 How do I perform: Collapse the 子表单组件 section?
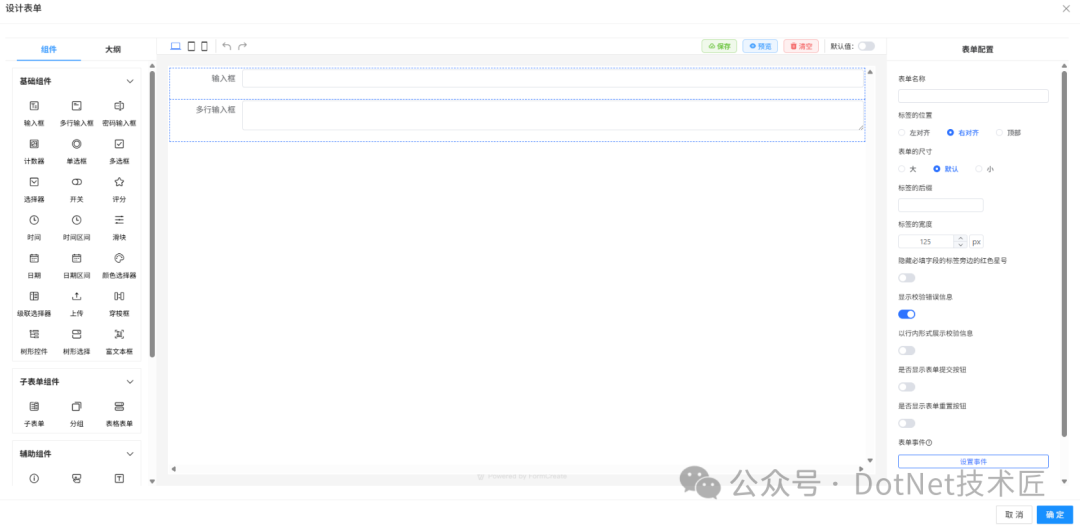129,381
